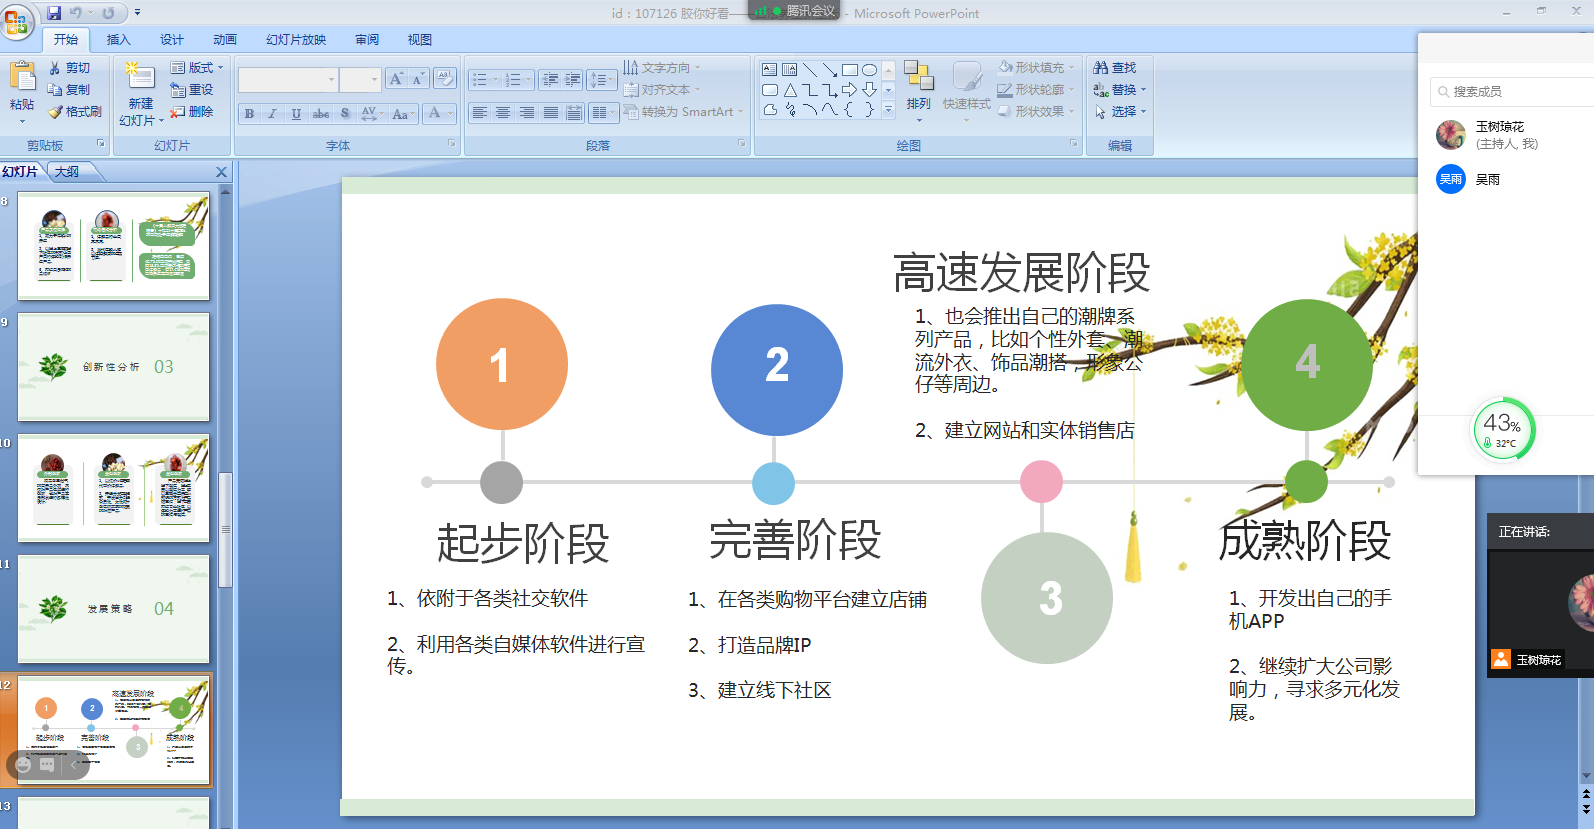Open the Outline (大纲) pane tab
Viewport: 1594px width, 829px height.
tap(67, 172)
